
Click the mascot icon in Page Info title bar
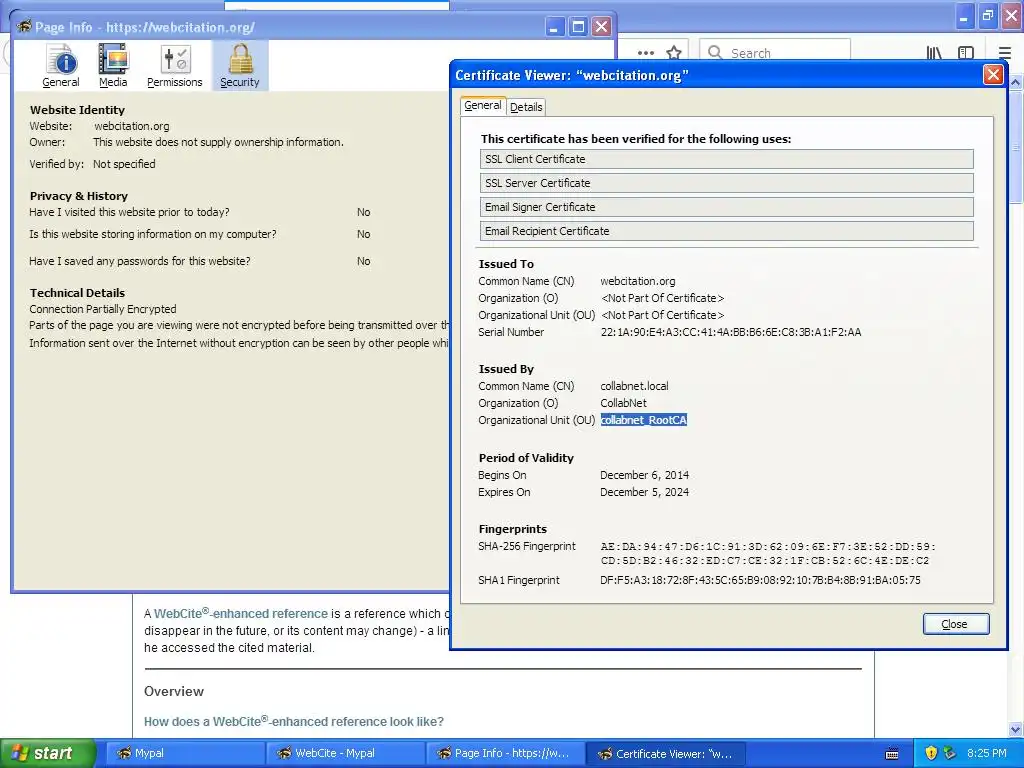point(25,26)
